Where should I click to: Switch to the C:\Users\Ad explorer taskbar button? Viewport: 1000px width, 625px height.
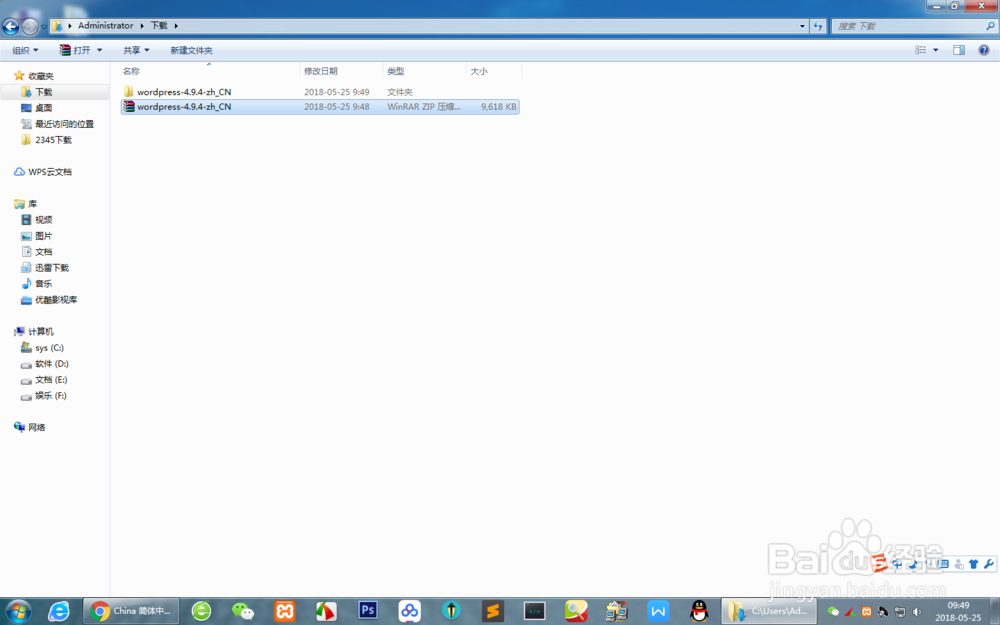point(769,611)
